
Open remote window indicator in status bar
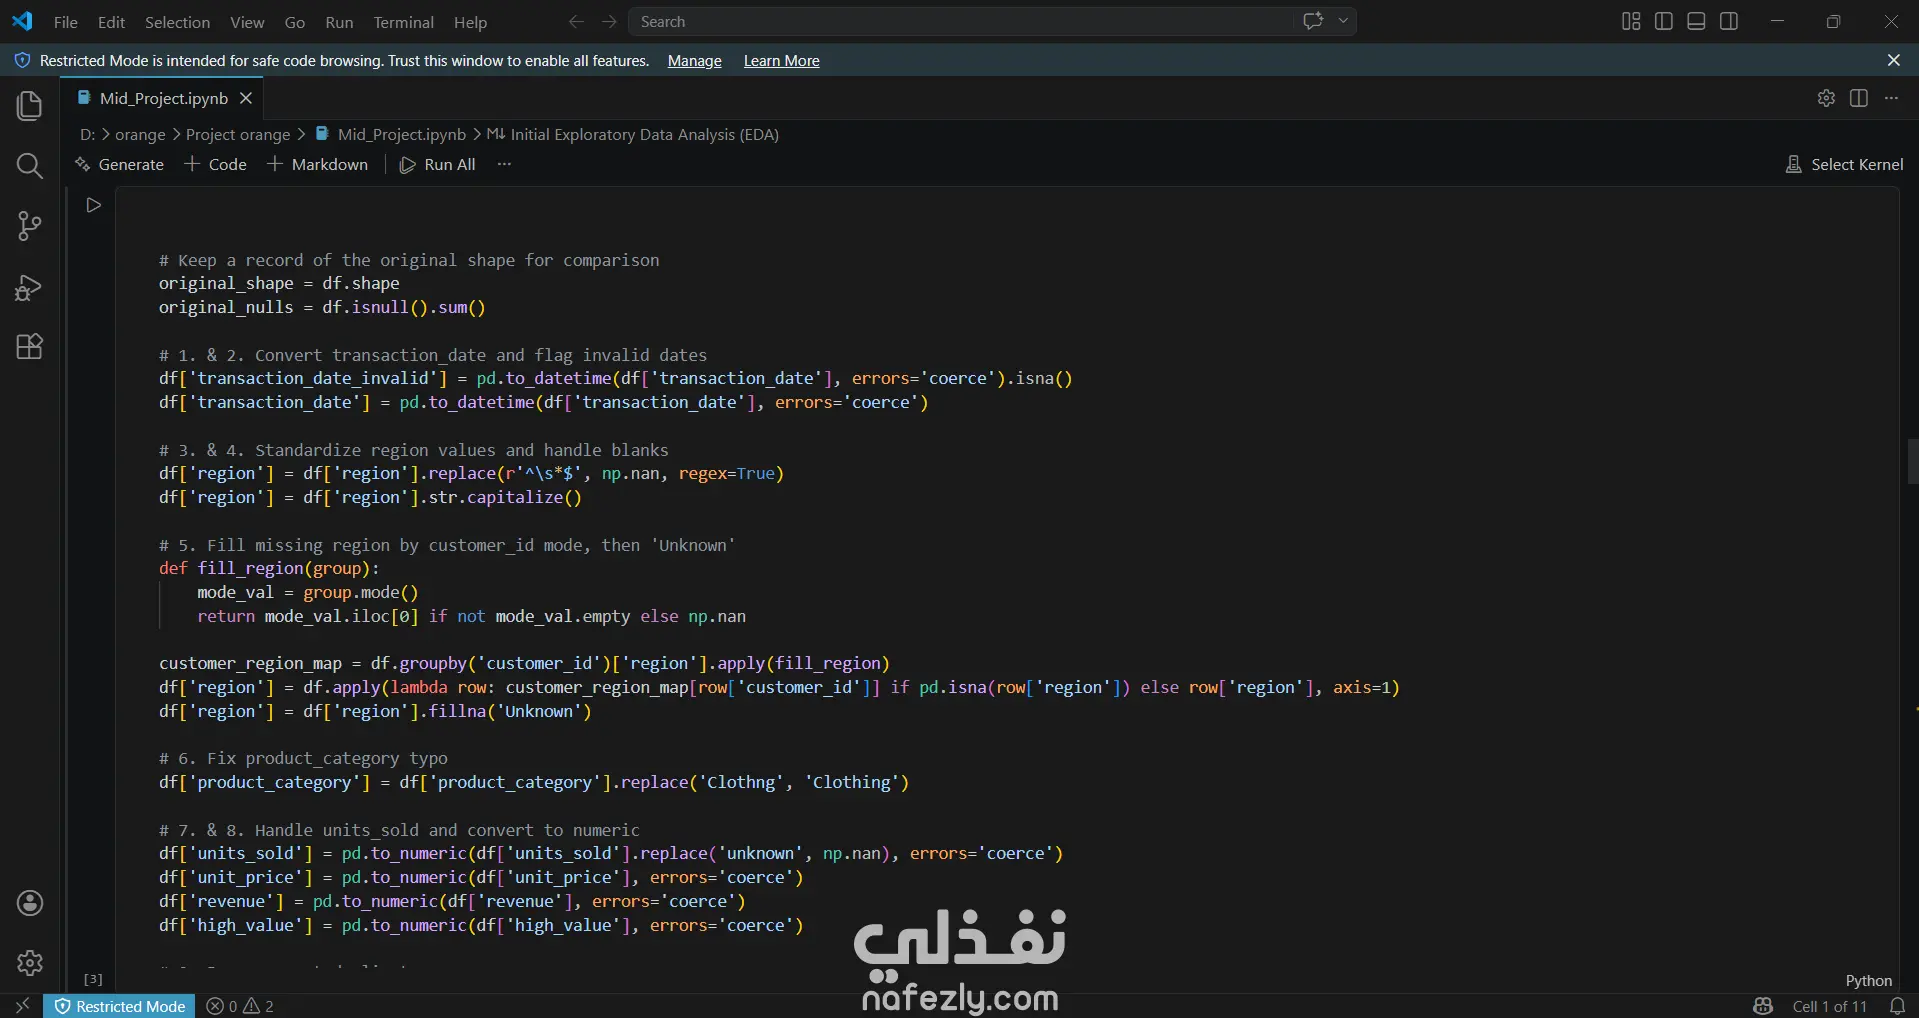point(22,1006)
